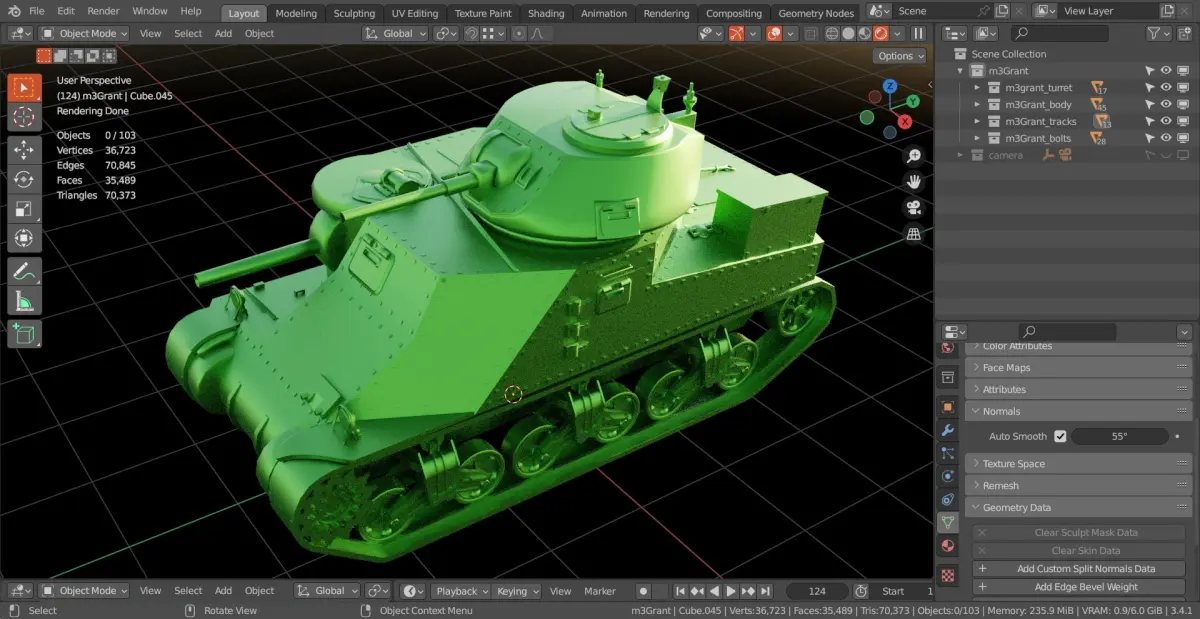Open the Physics properties tab
This screenshot has width=1200, height=619.
948,476
